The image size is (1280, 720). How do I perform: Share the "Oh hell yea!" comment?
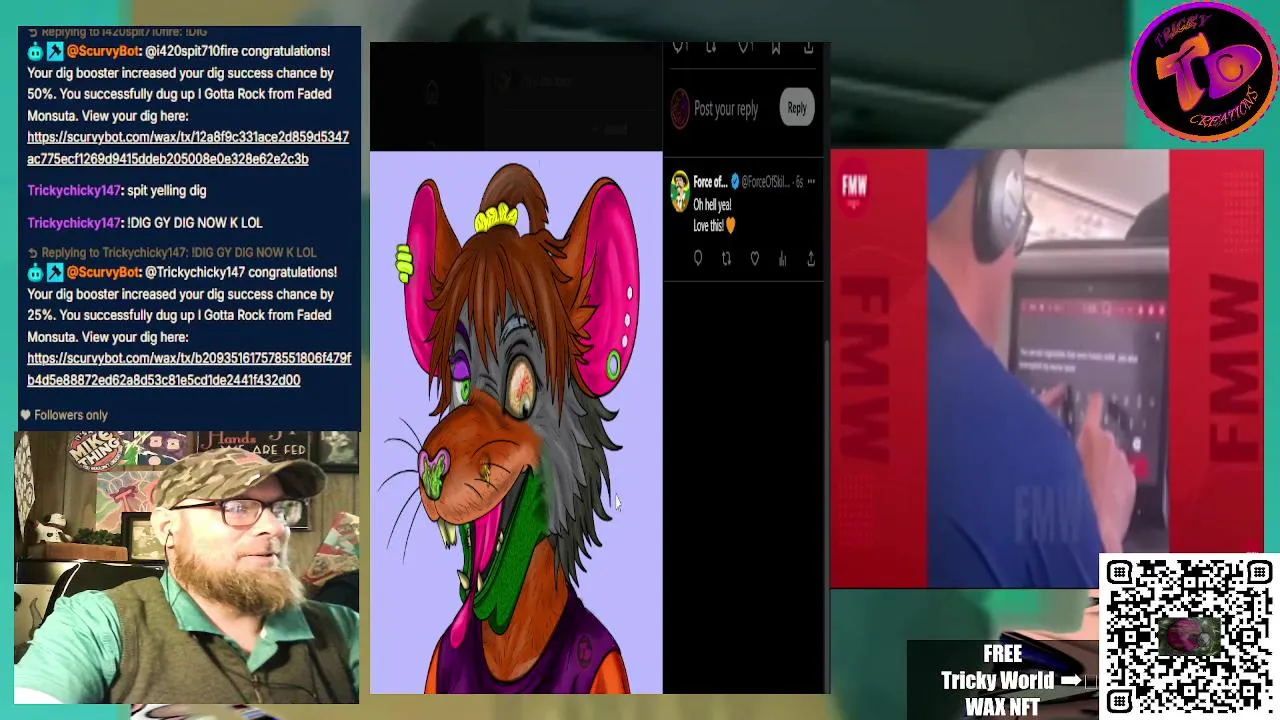(x=811, y=259)
